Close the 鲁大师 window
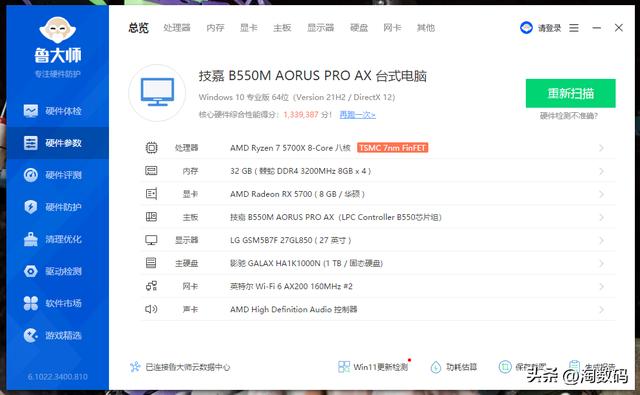 (619, 28)
